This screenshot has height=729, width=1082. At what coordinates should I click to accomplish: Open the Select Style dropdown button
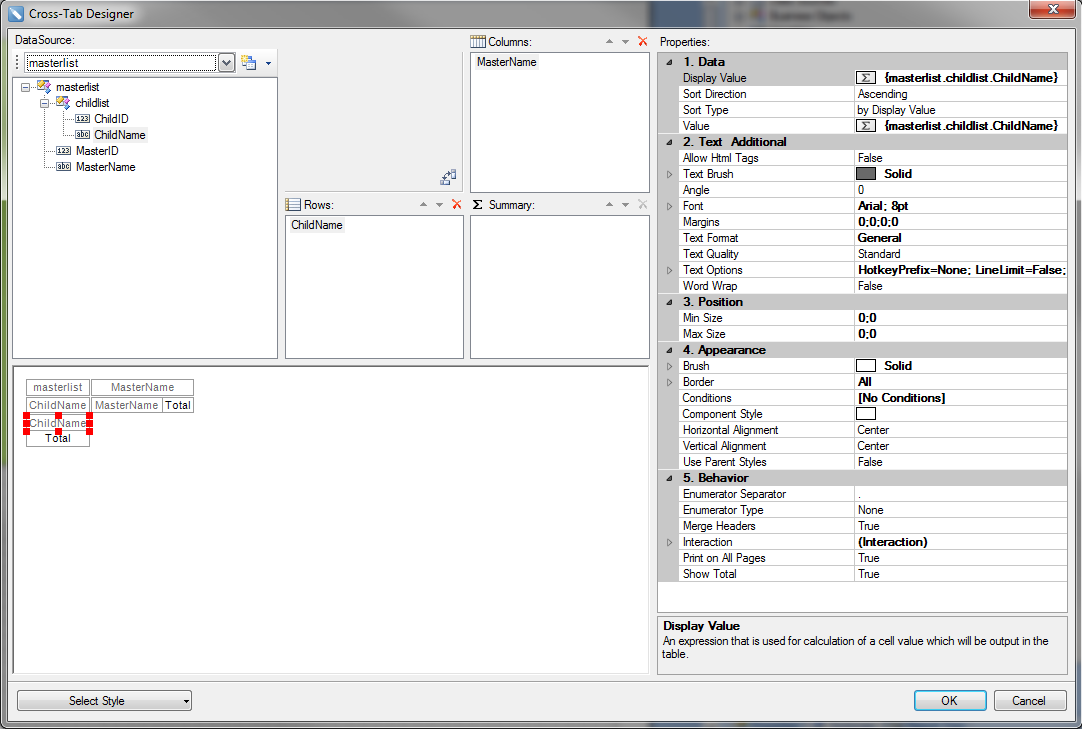(104, 701)
